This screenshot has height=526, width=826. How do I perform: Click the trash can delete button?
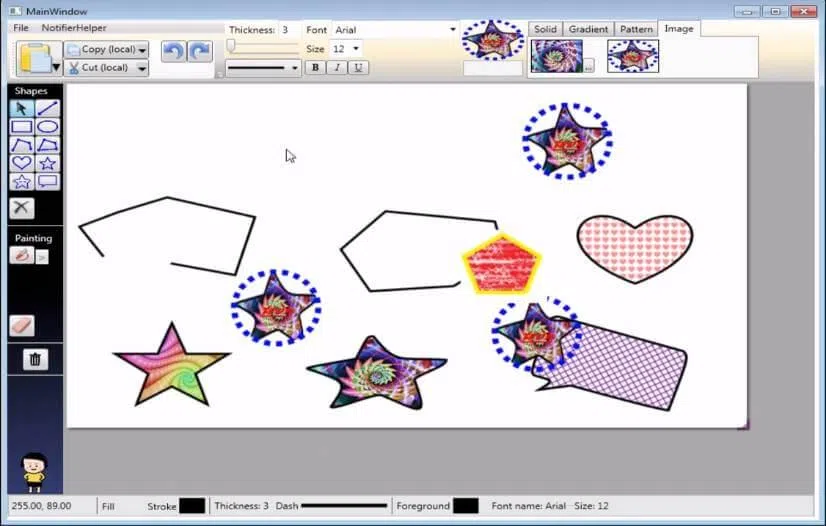(x=35, y=360)
